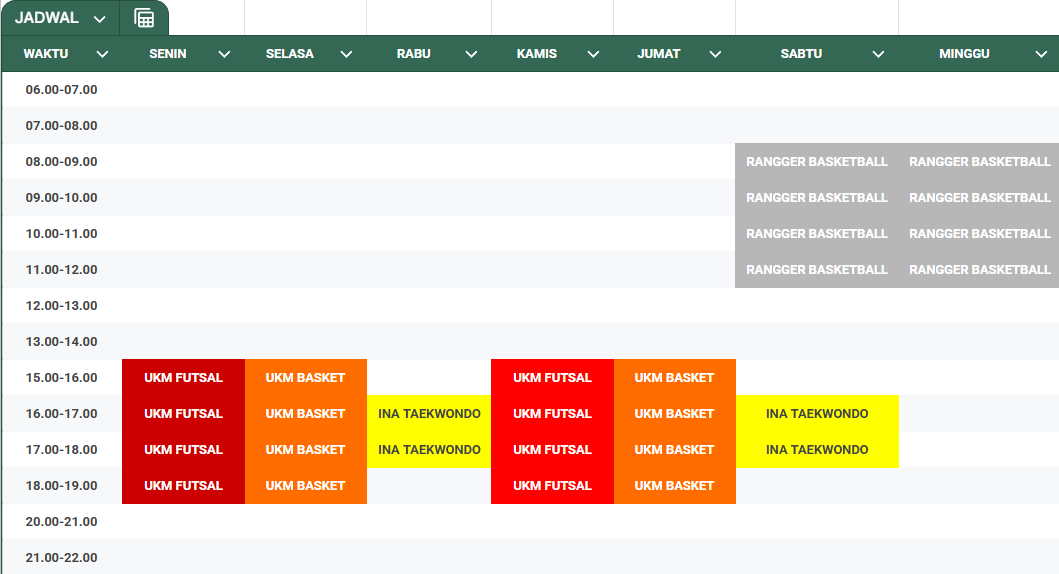Click the MINGGU column header label
1059x574 pixels.
(x=964, y=54)
